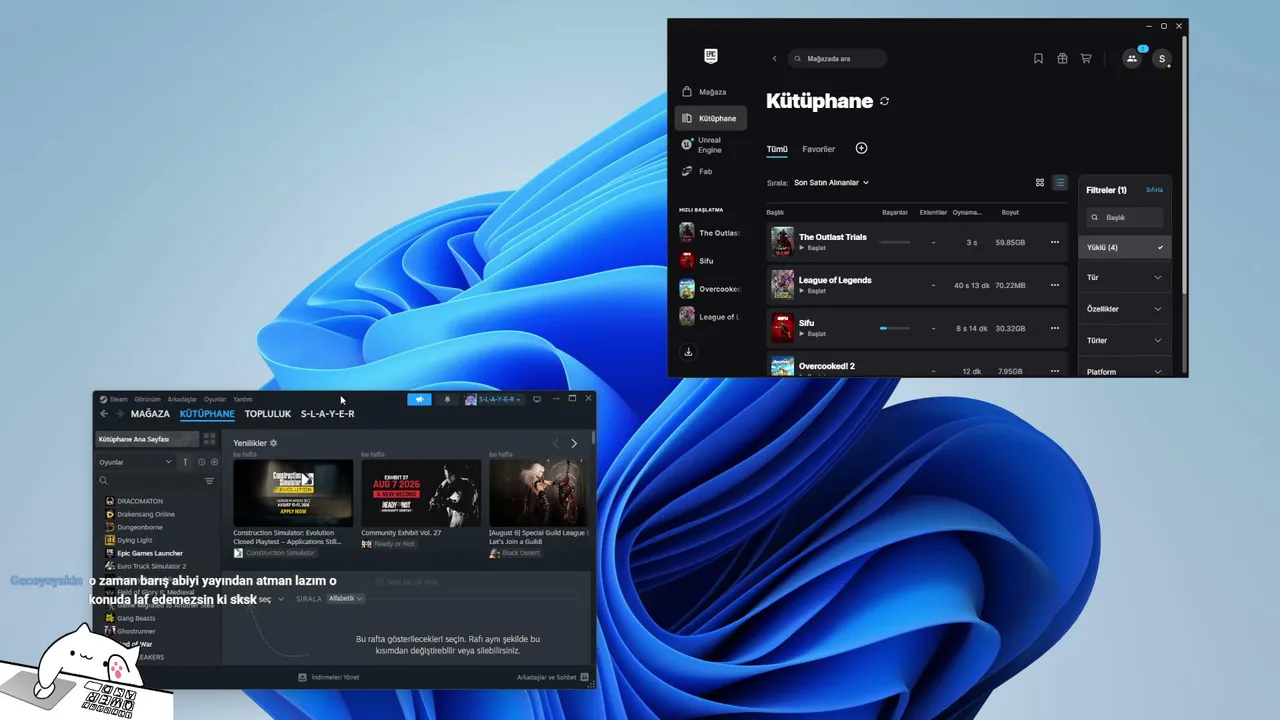Screen dimensions: 1280x720
Task: Open Steam library advanced filter icon
Action: click(x=209, y=481)
